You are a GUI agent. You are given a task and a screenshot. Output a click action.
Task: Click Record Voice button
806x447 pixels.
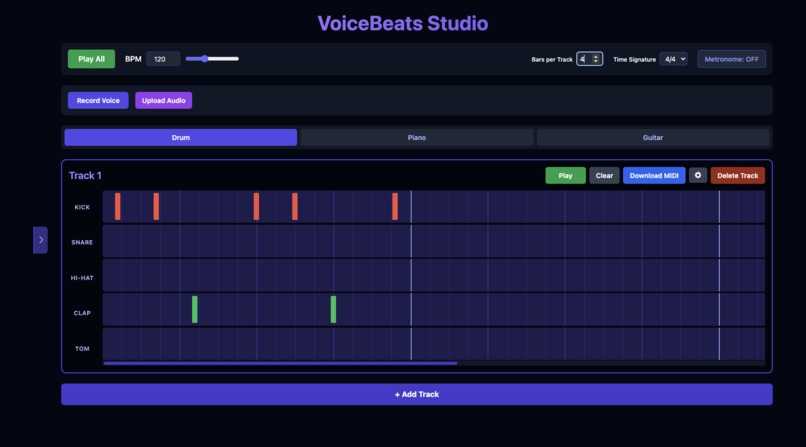point(98,100)
